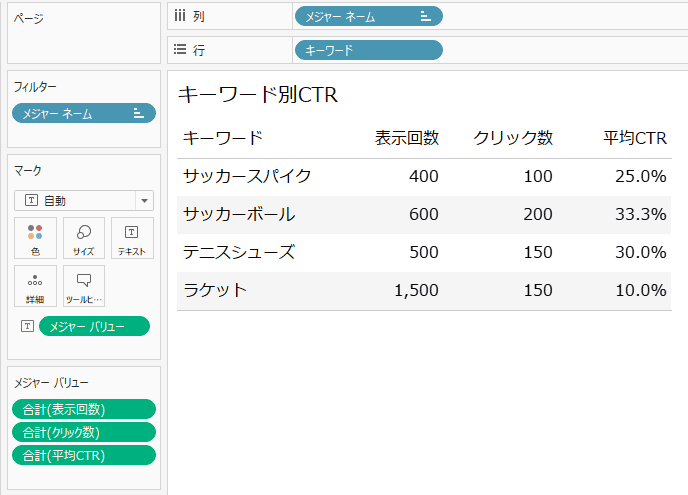The image size is (688, 495).
Task: Click the Color (色) mark card button
Action: 35,239
